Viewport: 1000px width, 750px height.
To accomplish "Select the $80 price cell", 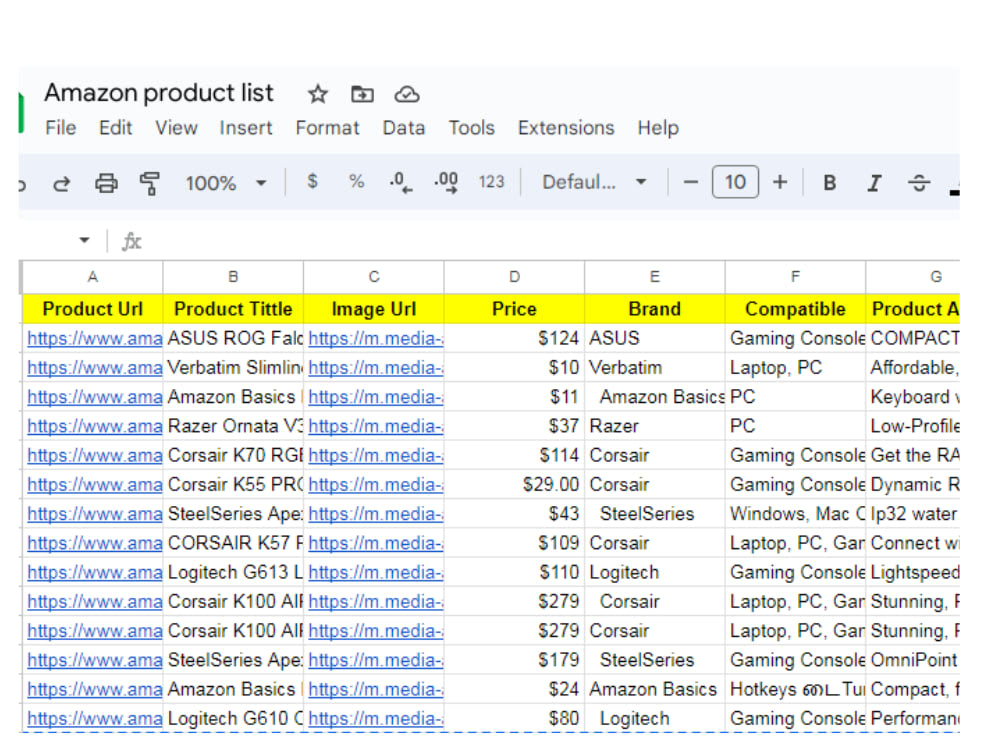I will point(514,719).
